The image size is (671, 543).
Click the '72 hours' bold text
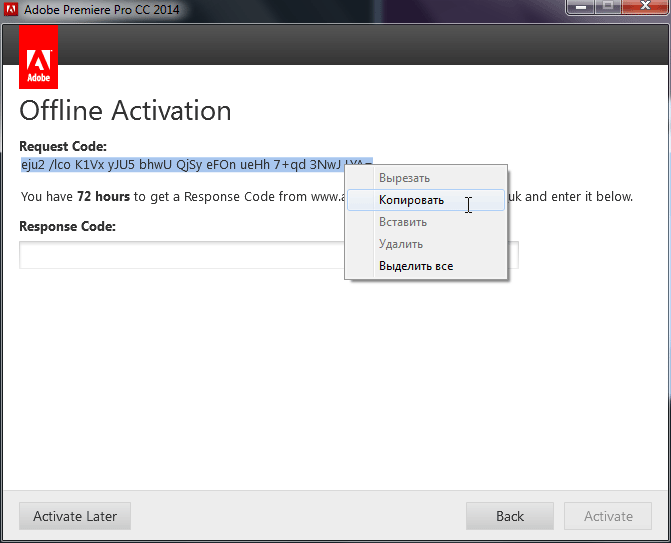(x=104, y=196)
